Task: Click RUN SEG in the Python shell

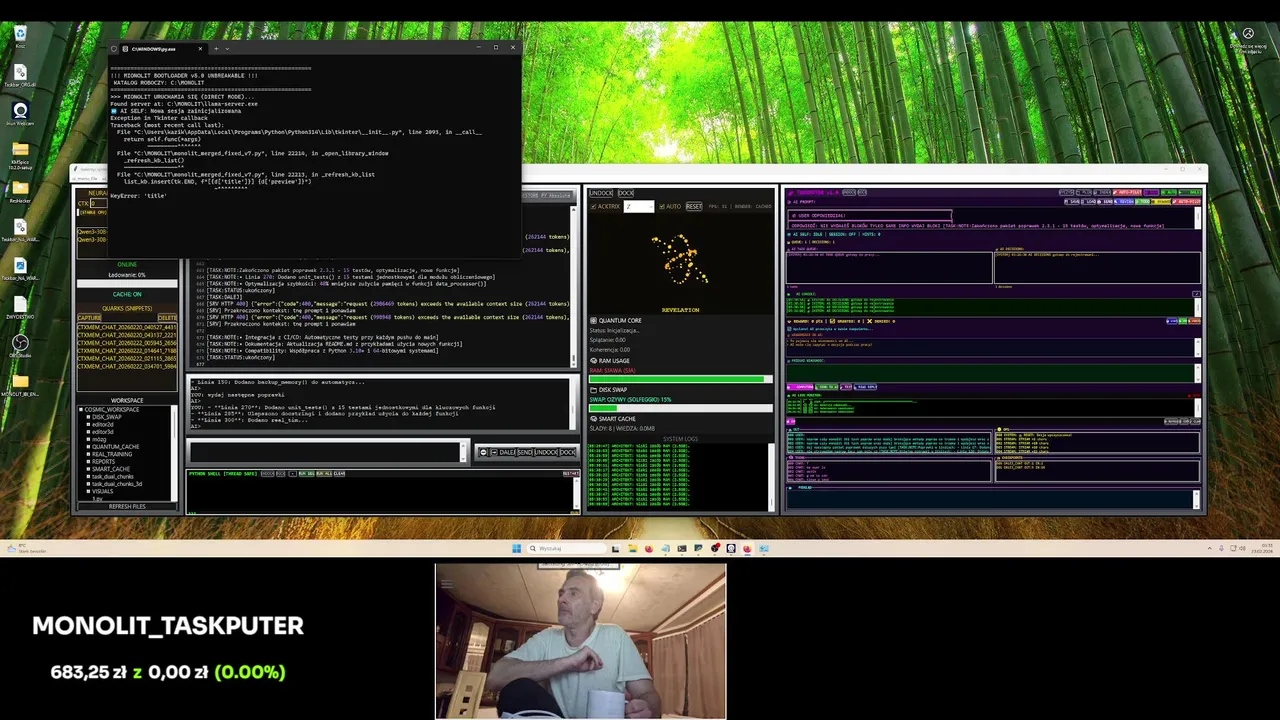Action: pyautogui.click(x=306, y=474)
